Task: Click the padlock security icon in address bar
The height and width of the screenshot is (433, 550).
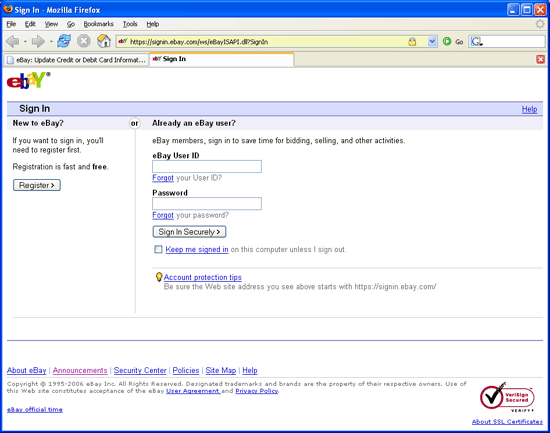Action: pyautogui.click(x=412, y=42)
